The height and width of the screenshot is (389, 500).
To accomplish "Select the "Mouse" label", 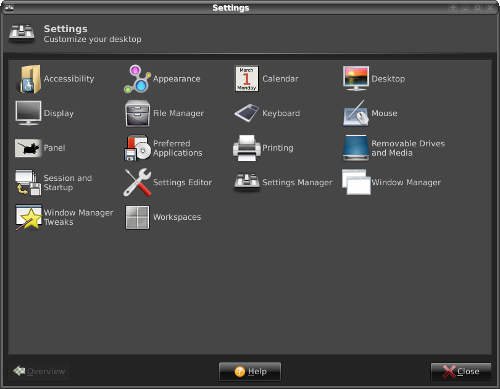I will click(384, 113).
